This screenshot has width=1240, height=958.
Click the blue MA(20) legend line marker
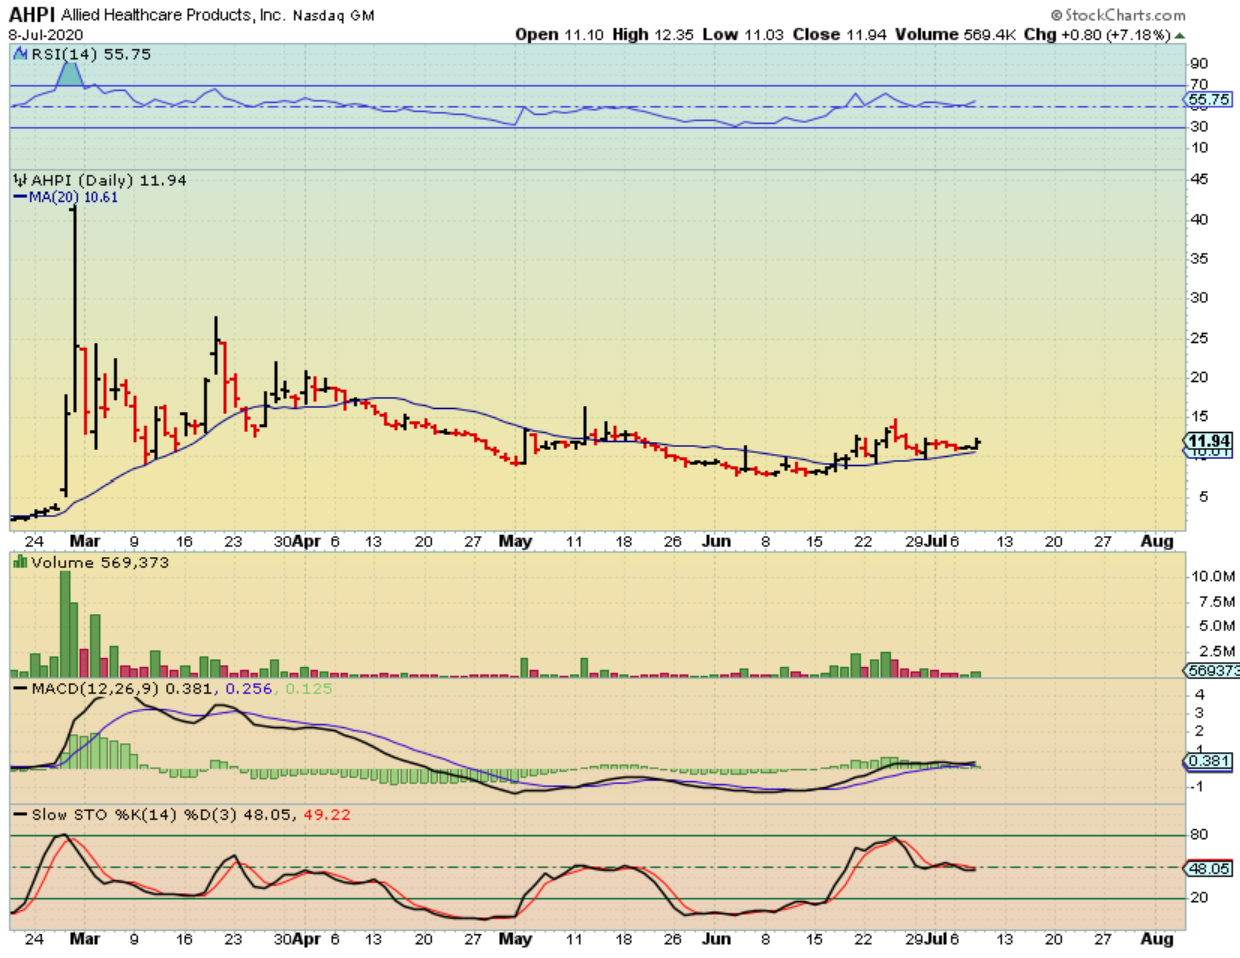(x=20, y=197)
